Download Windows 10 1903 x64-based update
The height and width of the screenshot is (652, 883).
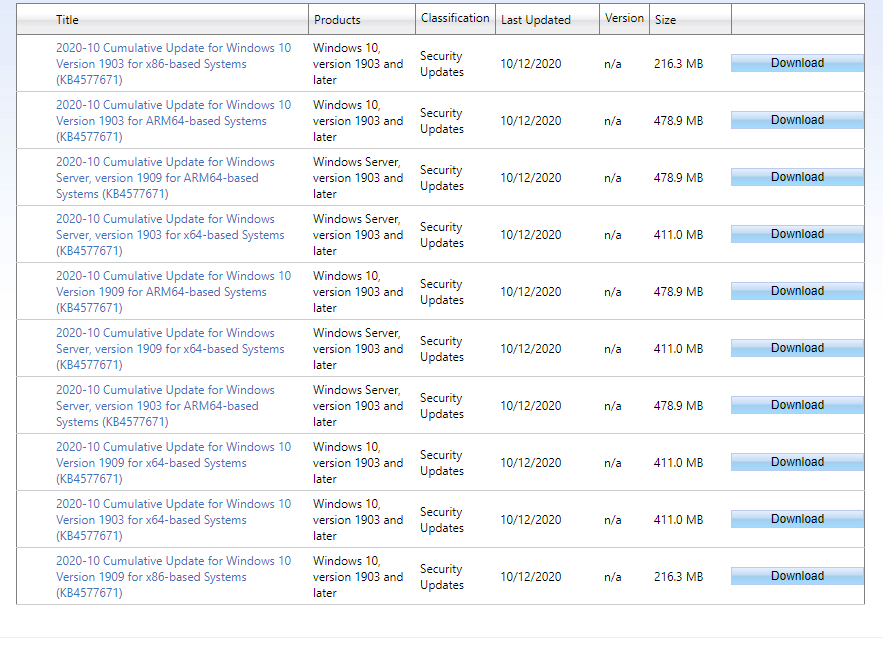[x=797, y=519]
